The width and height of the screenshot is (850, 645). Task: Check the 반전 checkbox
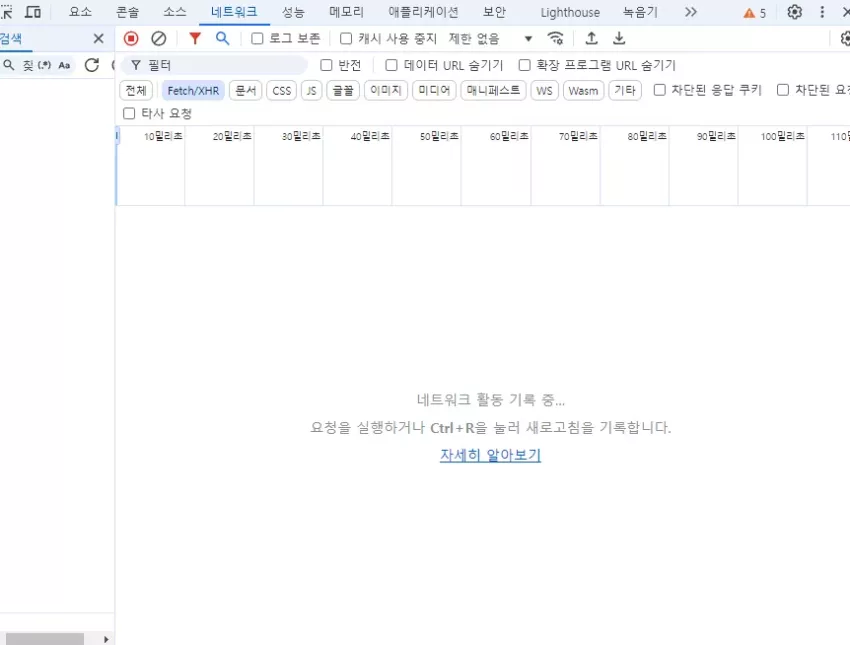click(x=326, y=65)
